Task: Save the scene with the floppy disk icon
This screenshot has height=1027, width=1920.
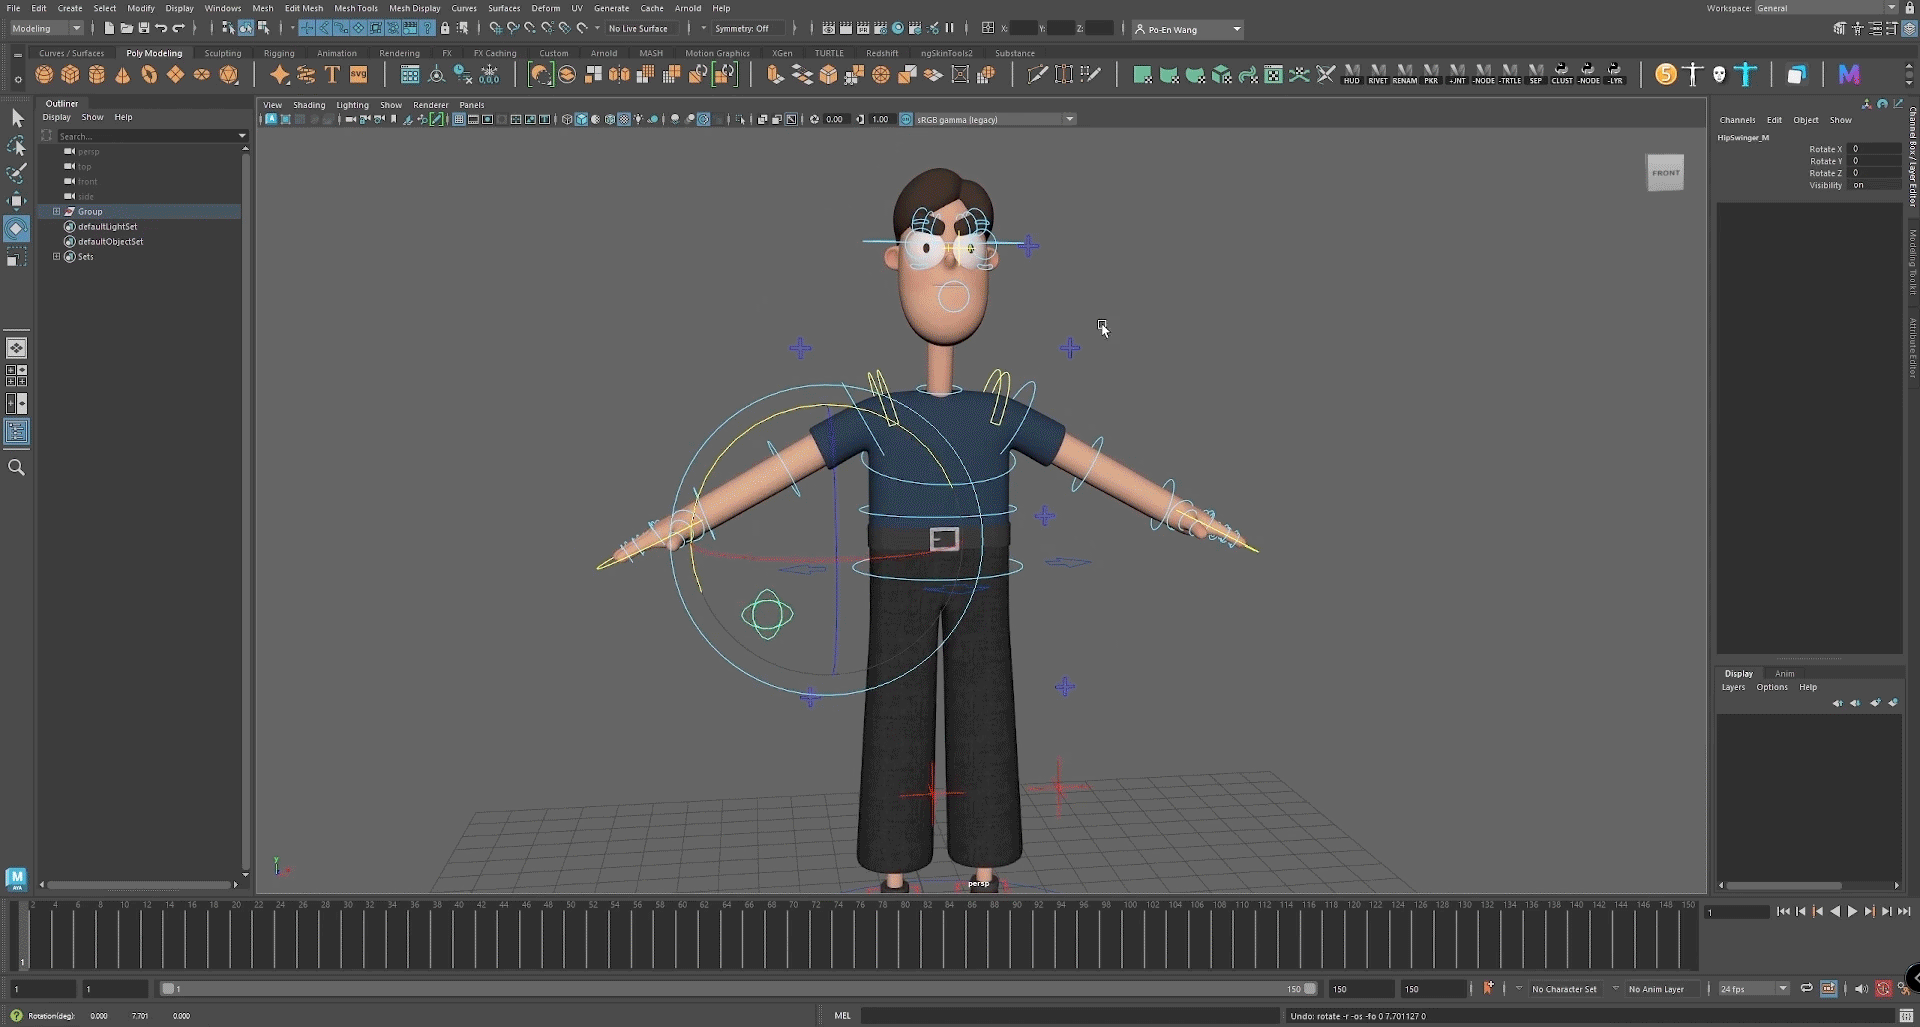Action: 144,29
